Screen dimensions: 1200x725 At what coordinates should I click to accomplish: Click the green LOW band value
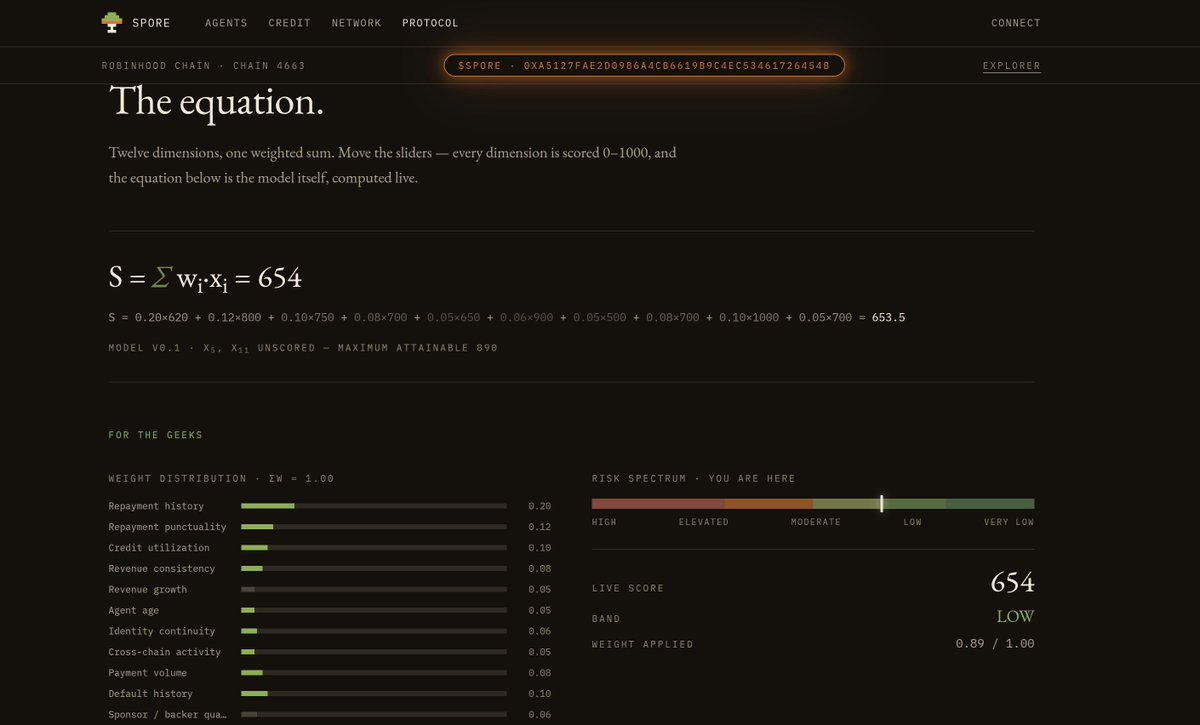coord(1015,617)
